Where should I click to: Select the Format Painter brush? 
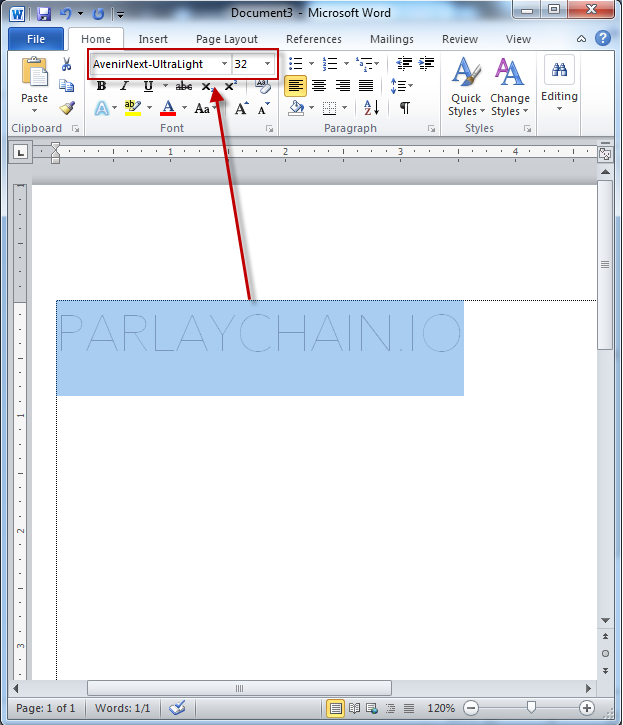[x=67, y=108]
